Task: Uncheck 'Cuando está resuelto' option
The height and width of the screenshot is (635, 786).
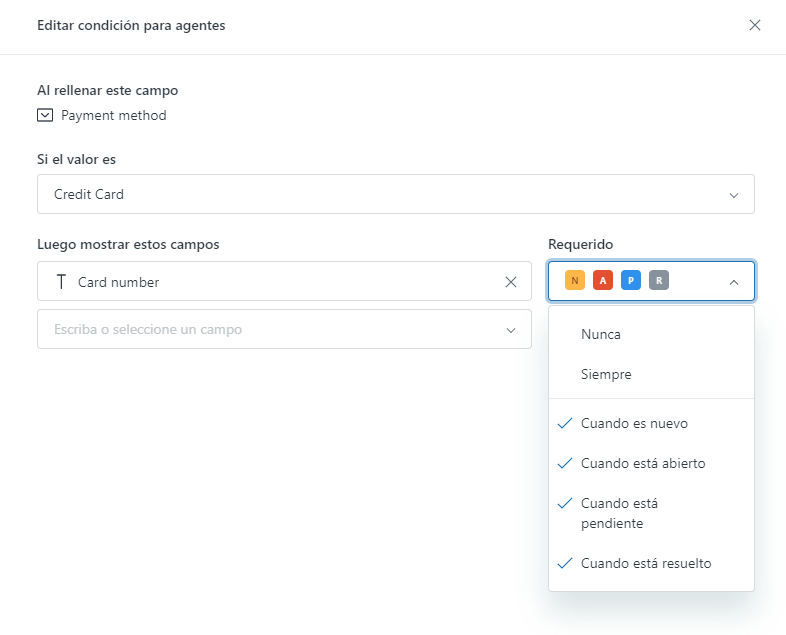Action: [645, 563]
